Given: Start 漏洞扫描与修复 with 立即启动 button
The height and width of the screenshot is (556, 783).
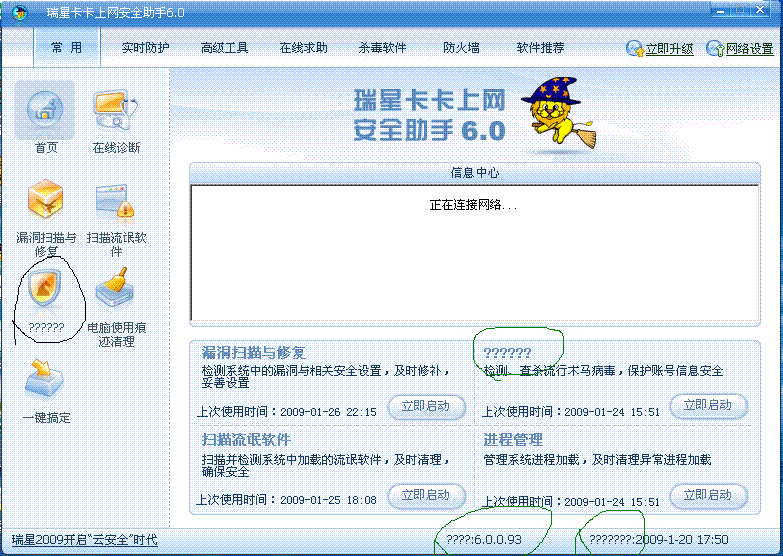Looking at the screenshot, I should (x=426, y=406).
